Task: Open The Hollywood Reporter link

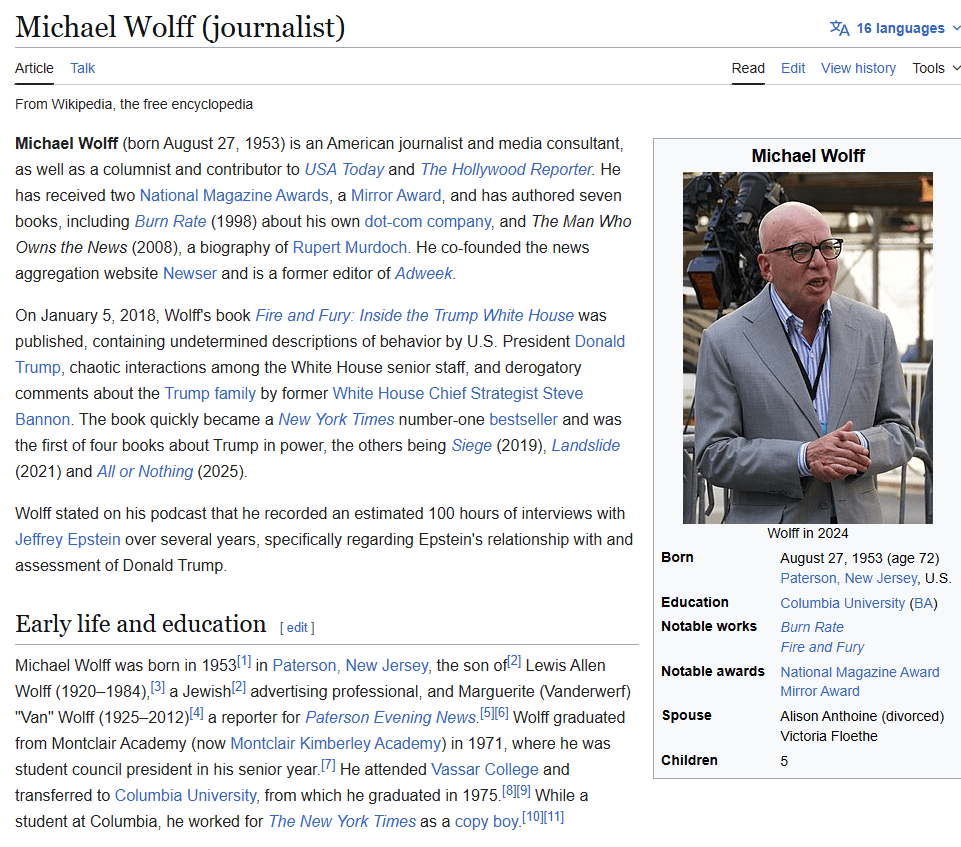Action: (506, 169)
